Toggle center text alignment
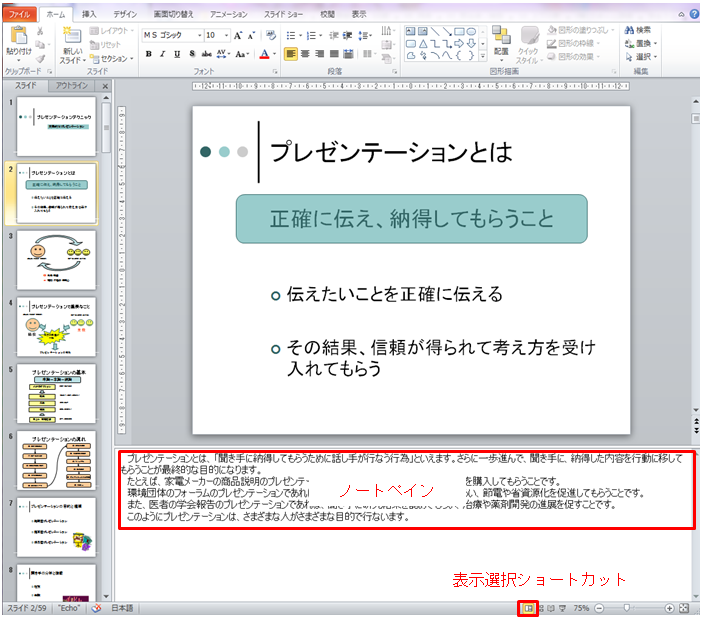Screen dimensions: 706x620 [307, 54]
